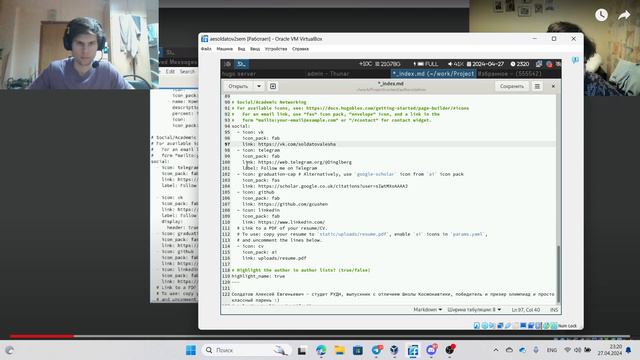Viewport: 640px width, 360px height.
Task: Click the volume indicator in the VM panel
Action: point(456,64)
